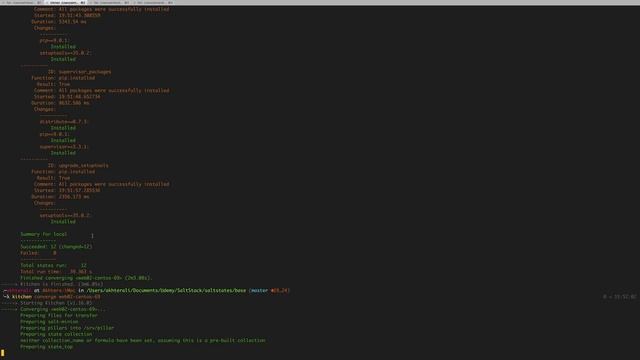The image size is (640, 360).
Task: Click the 'Starting Kitchen (v1.16.0)' line
Action: click(x=56, y=303)
